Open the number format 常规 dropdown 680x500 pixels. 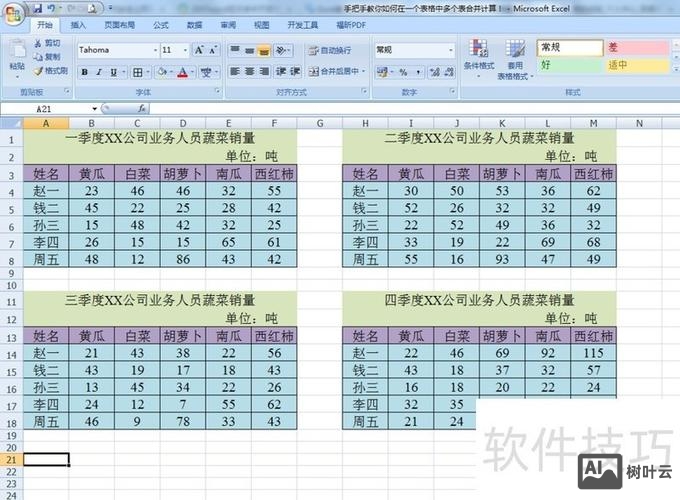tap(451, 50)
